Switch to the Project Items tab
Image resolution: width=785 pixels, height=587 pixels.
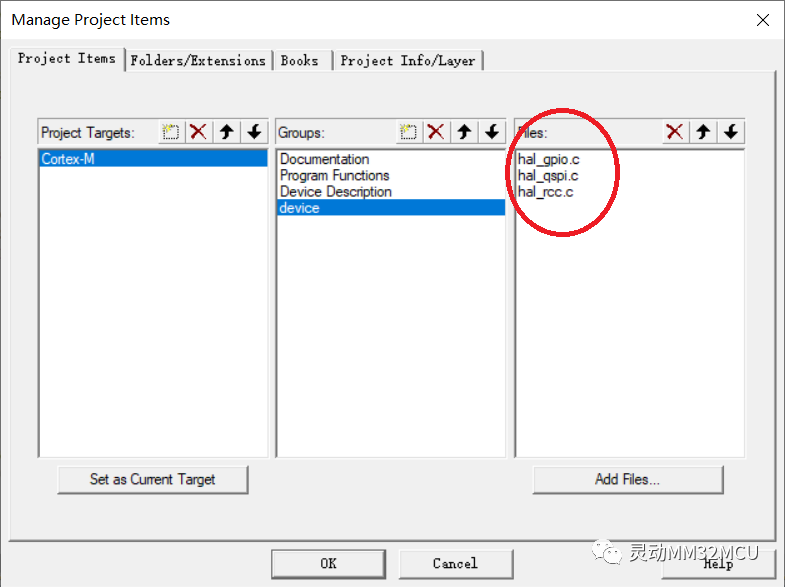(x=67, y=59)
